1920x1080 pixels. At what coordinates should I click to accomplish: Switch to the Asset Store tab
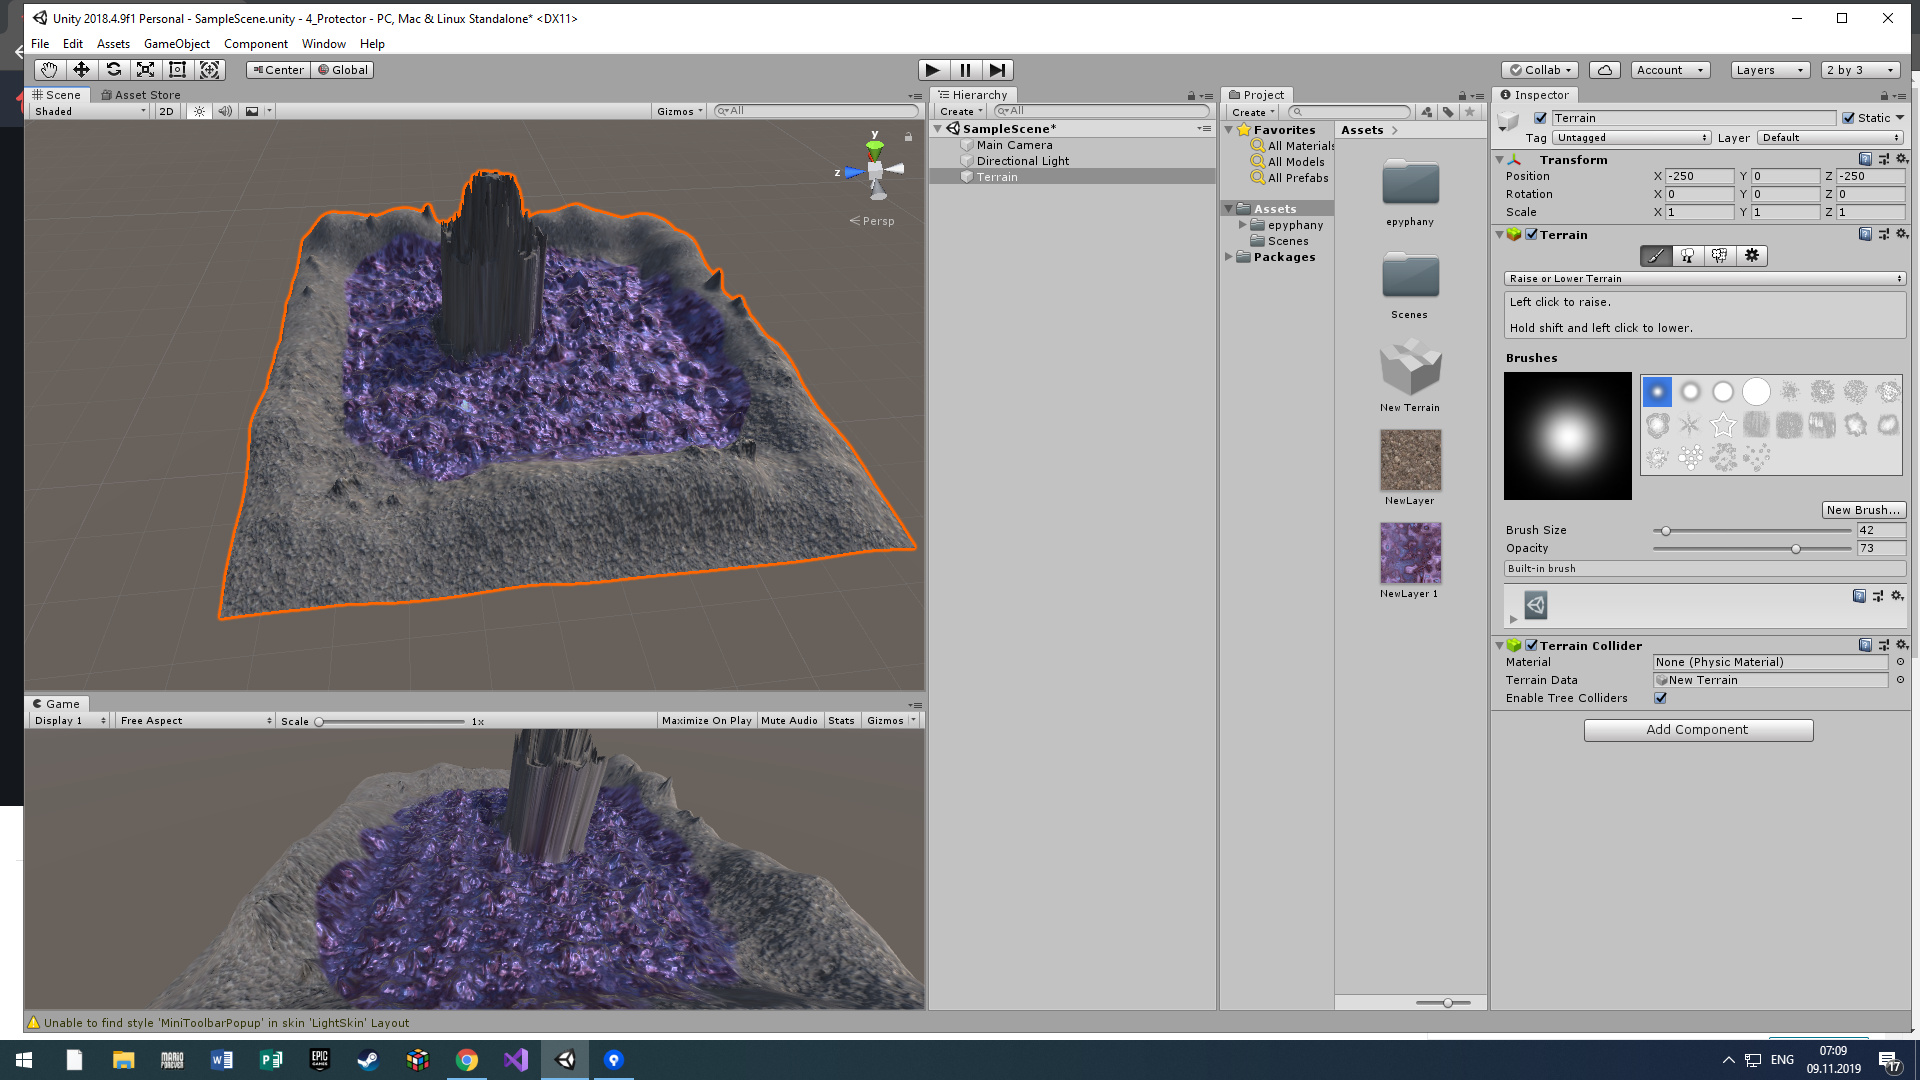coord(141,94)
